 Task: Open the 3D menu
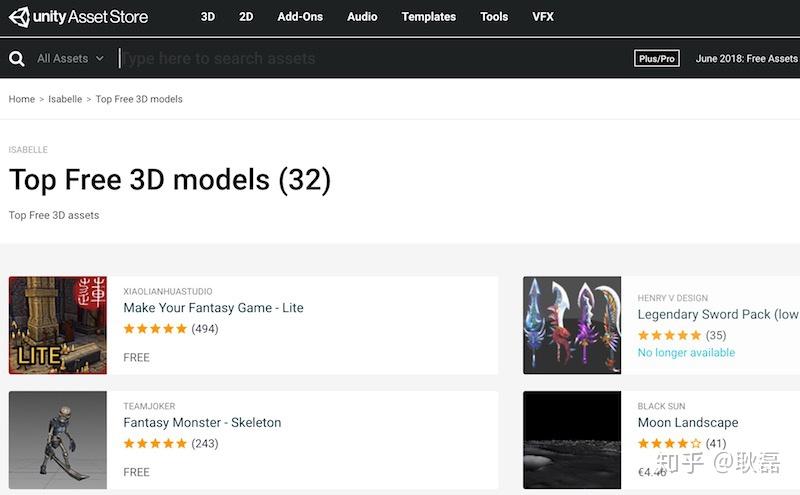click(x=208, y=17)
